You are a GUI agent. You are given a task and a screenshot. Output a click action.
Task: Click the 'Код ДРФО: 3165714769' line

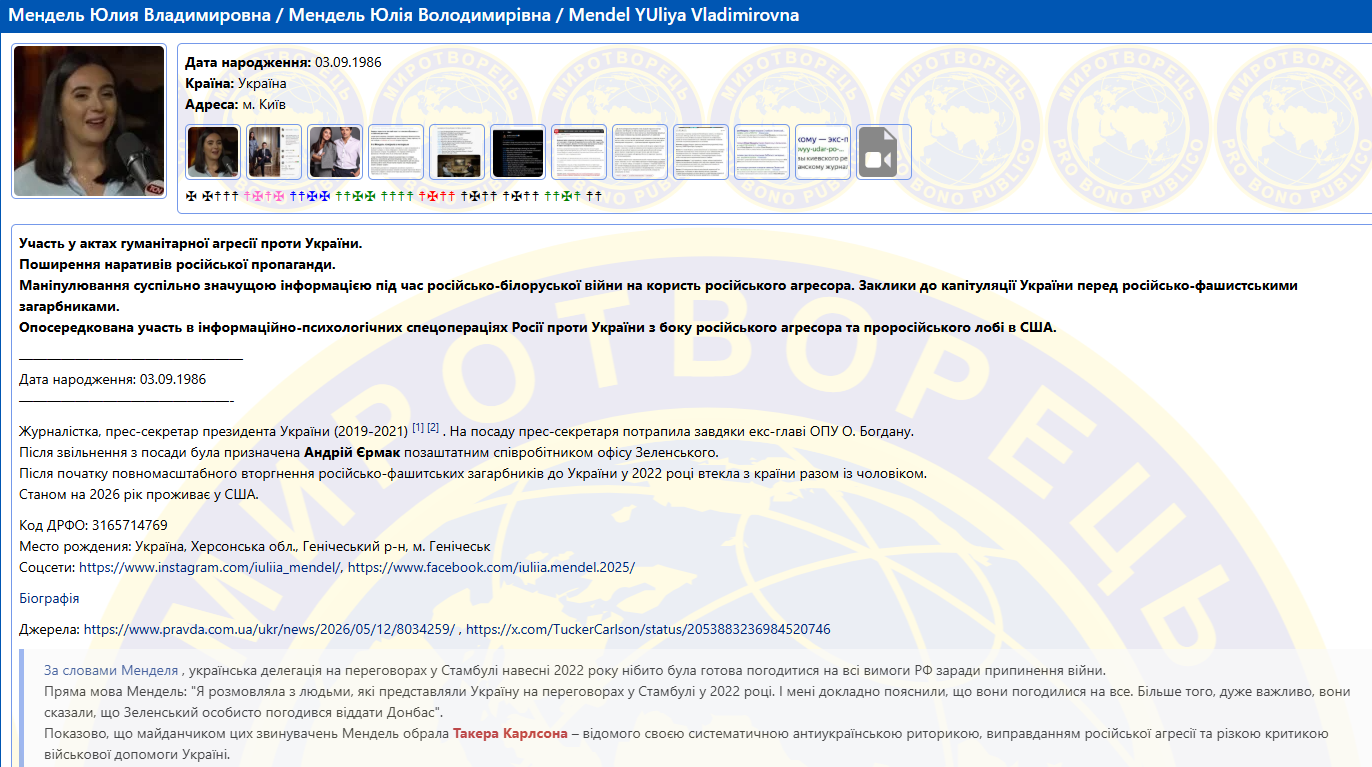(x=93, y=525)
